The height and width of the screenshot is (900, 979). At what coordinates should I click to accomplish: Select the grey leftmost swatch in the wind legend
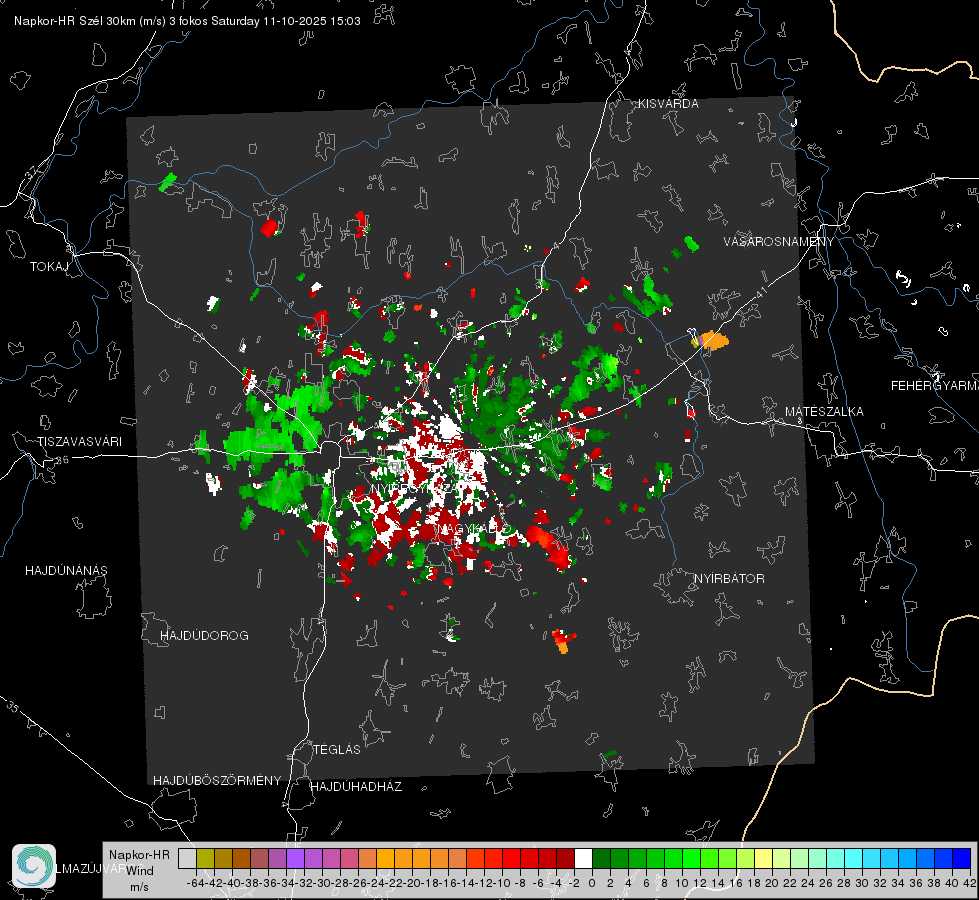click(187, 858)
